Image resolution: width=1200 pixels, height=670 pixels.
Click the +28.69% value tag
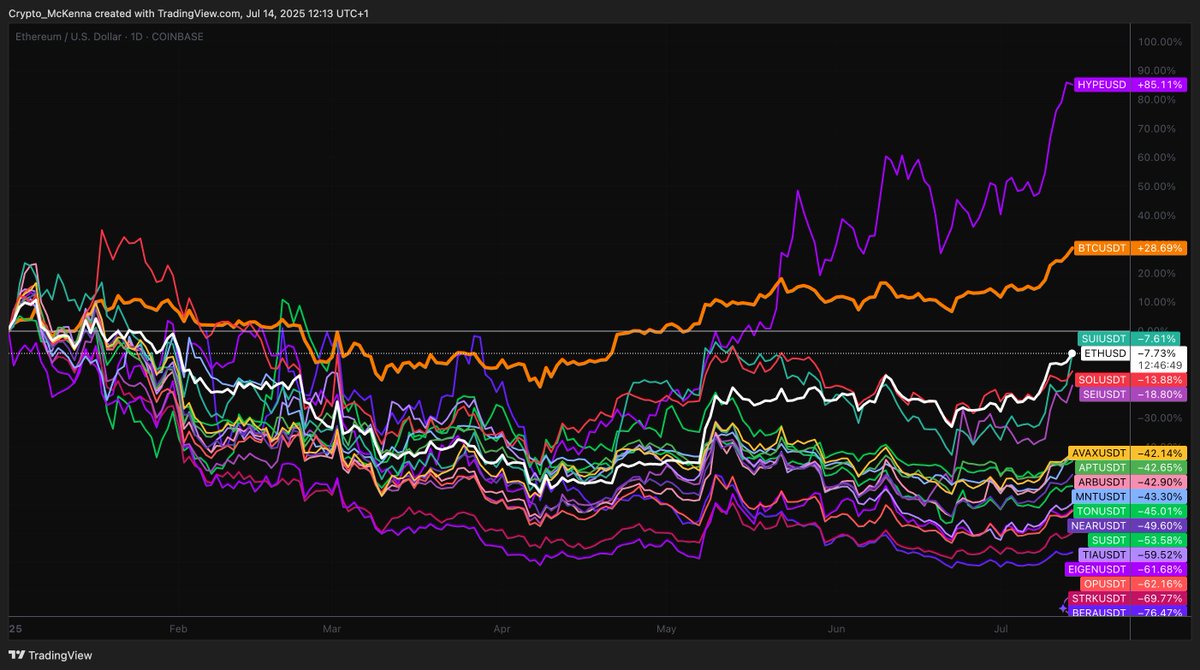1158,247
